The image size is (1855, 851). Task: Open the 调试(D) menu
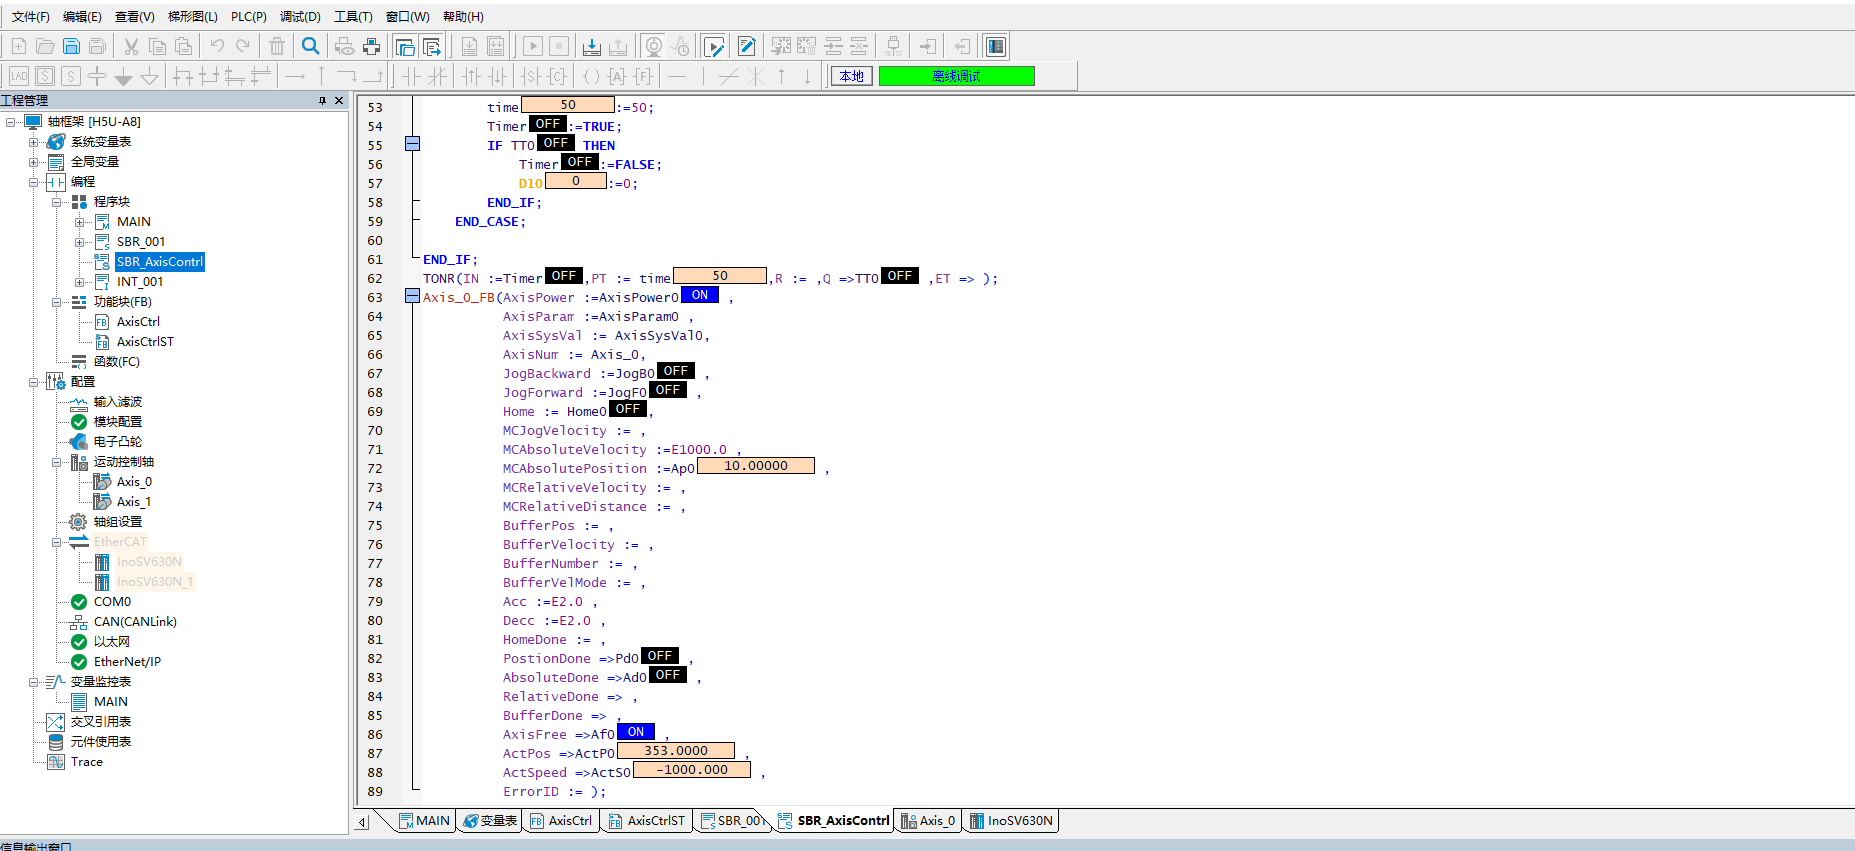[300, 17]
